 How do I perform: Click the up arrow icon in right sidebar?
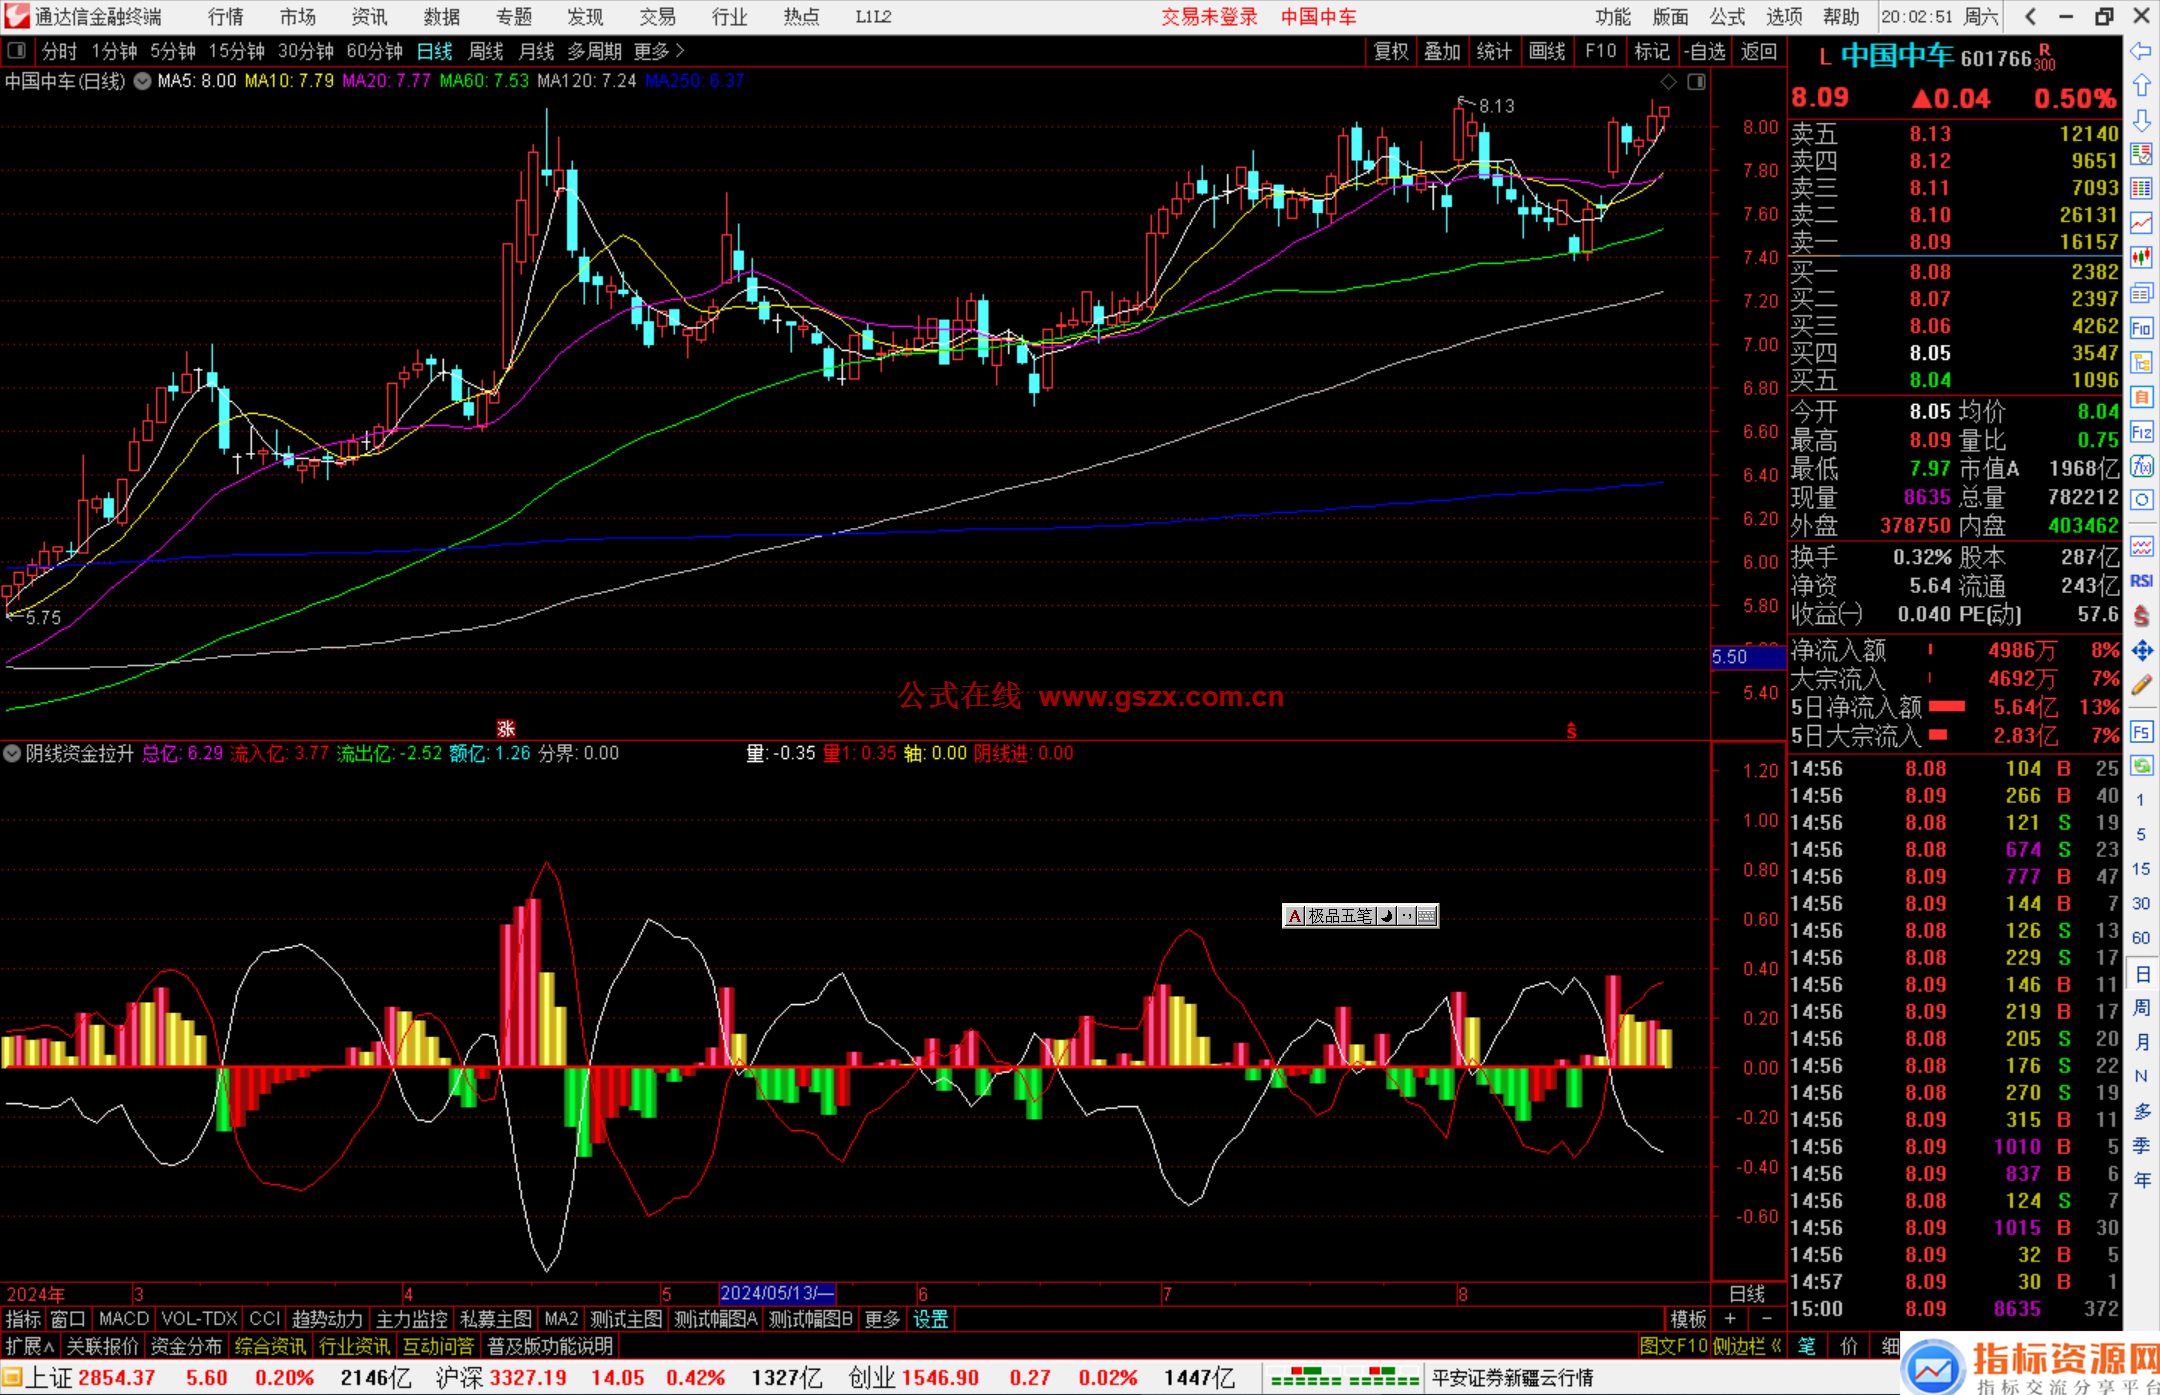click(x=2141, y=86)
